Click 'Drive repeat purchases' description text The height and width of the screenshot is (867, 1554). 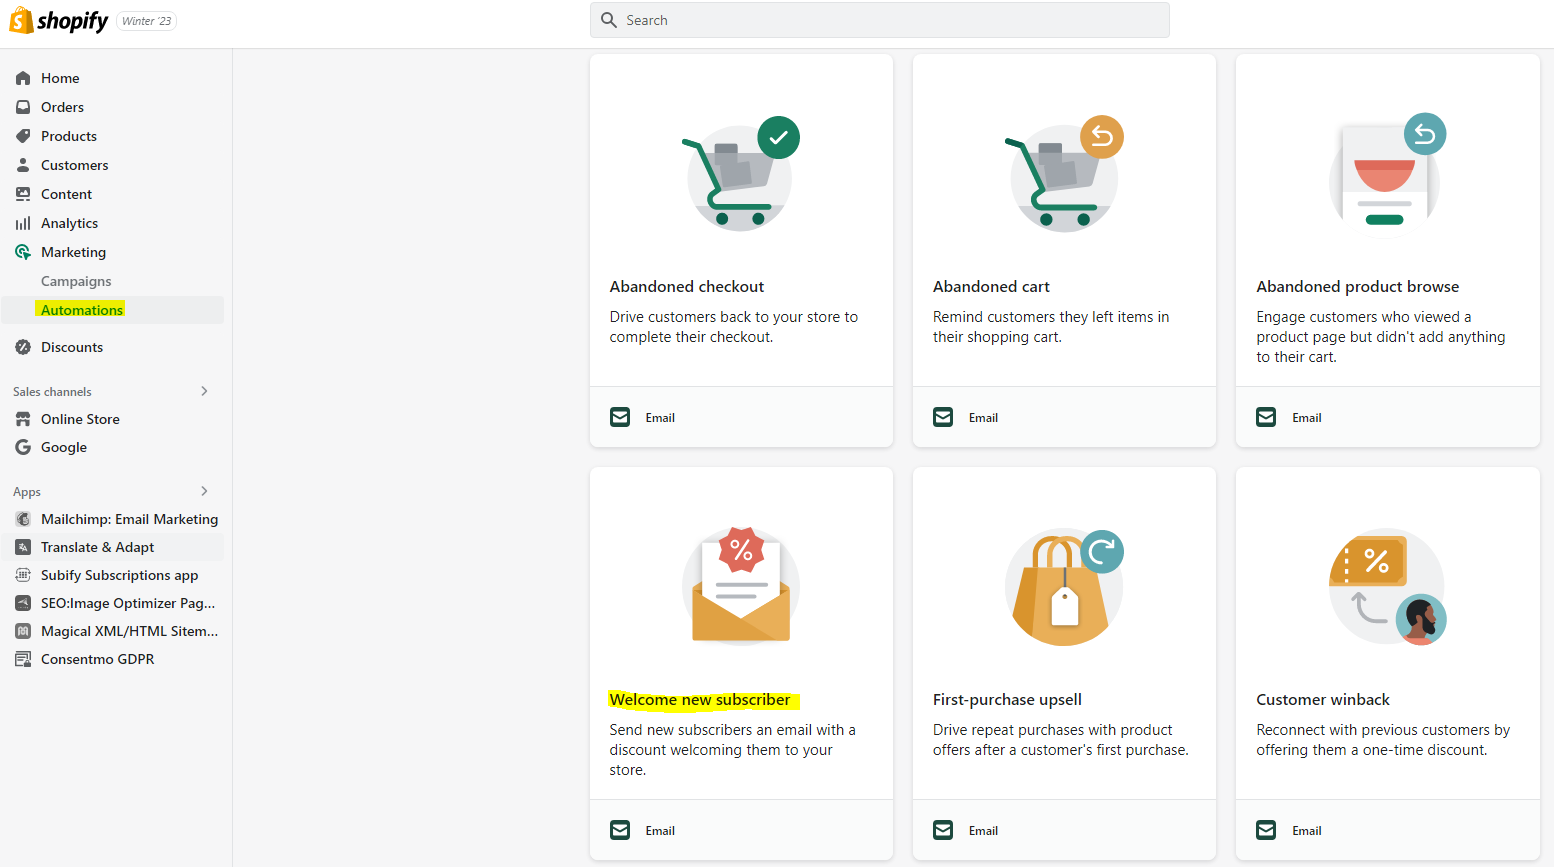point(1061,740)
